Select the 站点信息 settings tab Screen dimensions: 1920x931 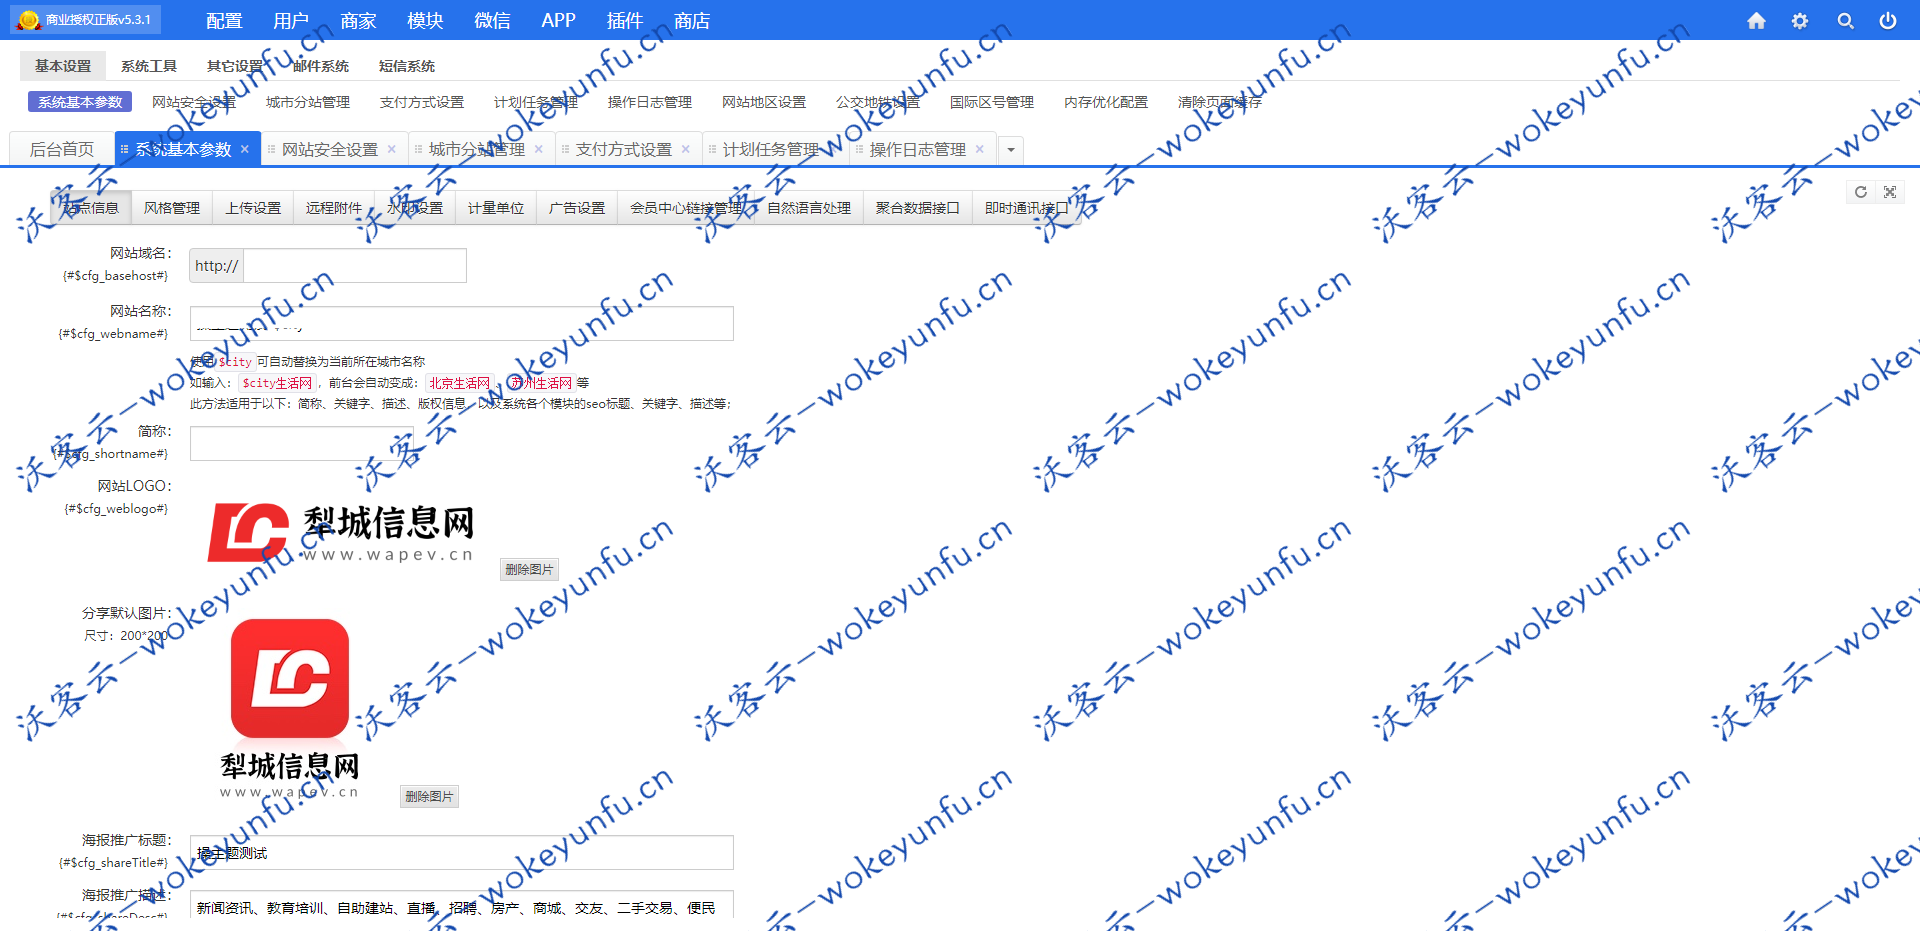[x=91, y=208]
